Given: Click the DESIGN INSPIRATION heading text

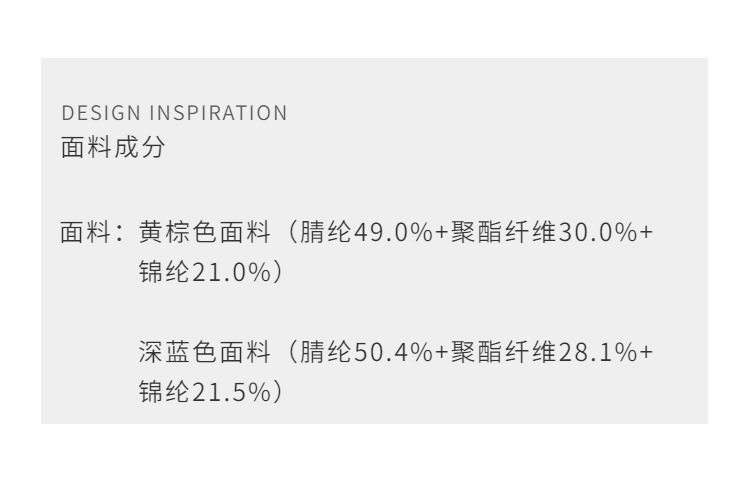Looking at the screenshot, I should (174, 113).
